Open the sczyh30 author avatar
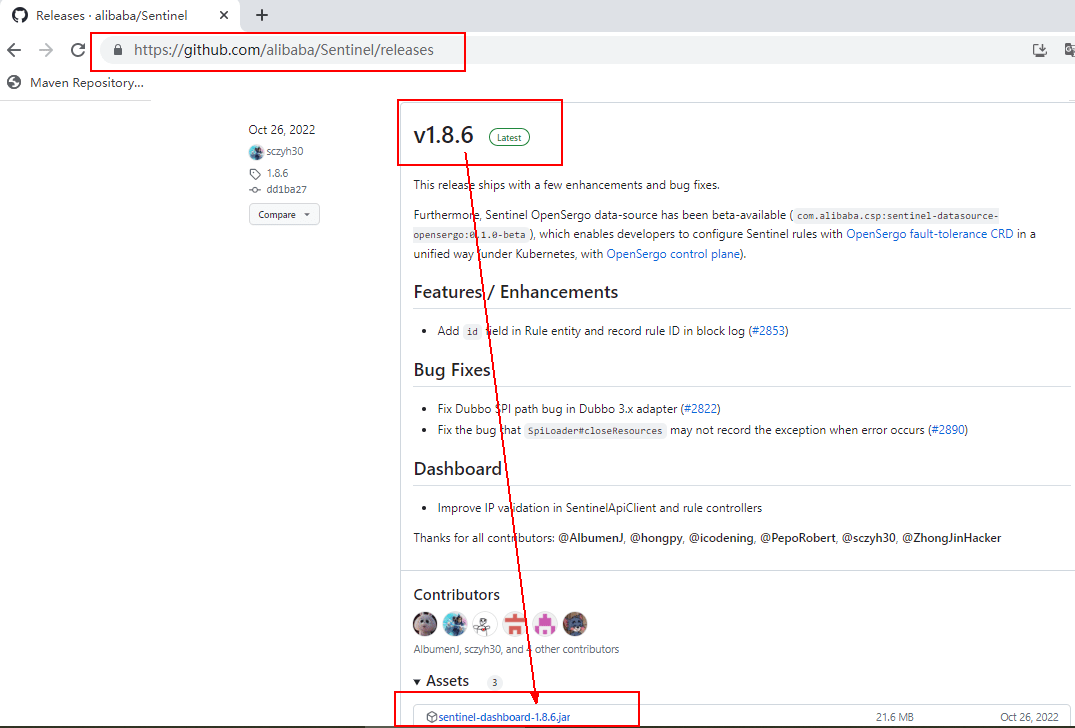The image size is (1075, 728). tap(256, 152)
